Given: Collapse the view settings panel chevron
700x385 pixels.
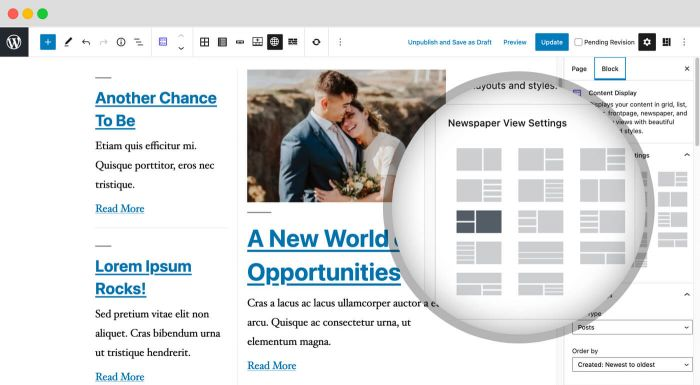Looking at the screenshot, I should pyautogui.click(x=687, y=155).
